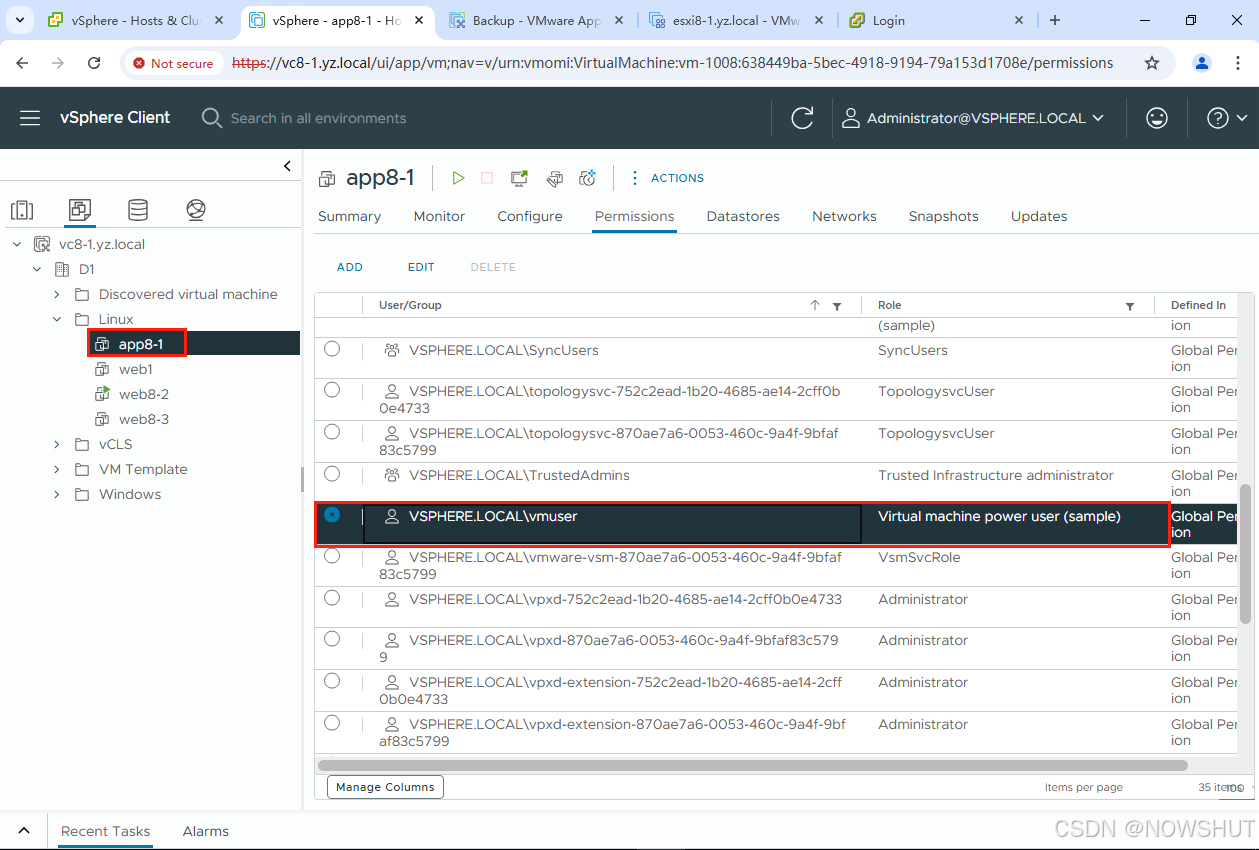This screenshot has width=1259, height=850.
Task: Select radio for topologysvc-752c2ead row
Action: tap(332, 390)
